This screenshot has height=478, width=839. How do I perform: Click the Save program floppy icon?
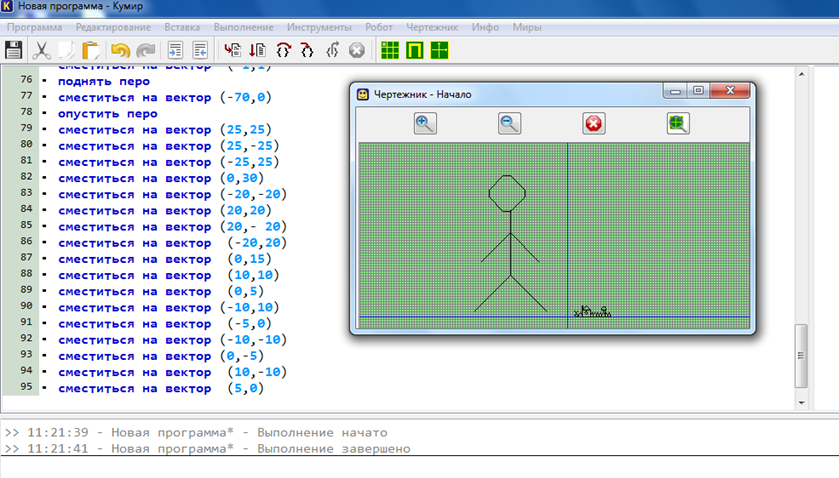click(13, 50)
